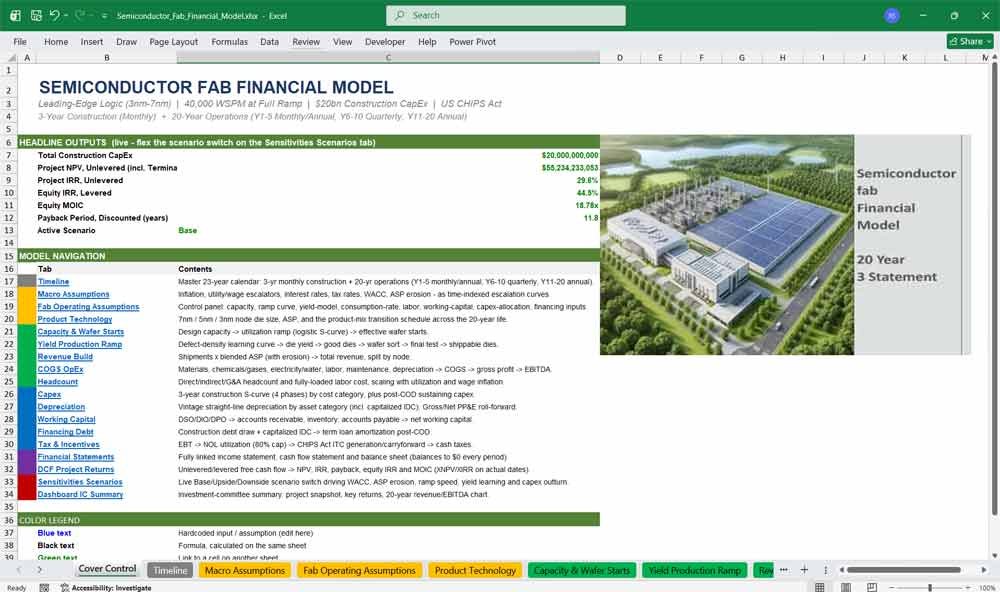Open the Page Layout tab

[173, 41]
